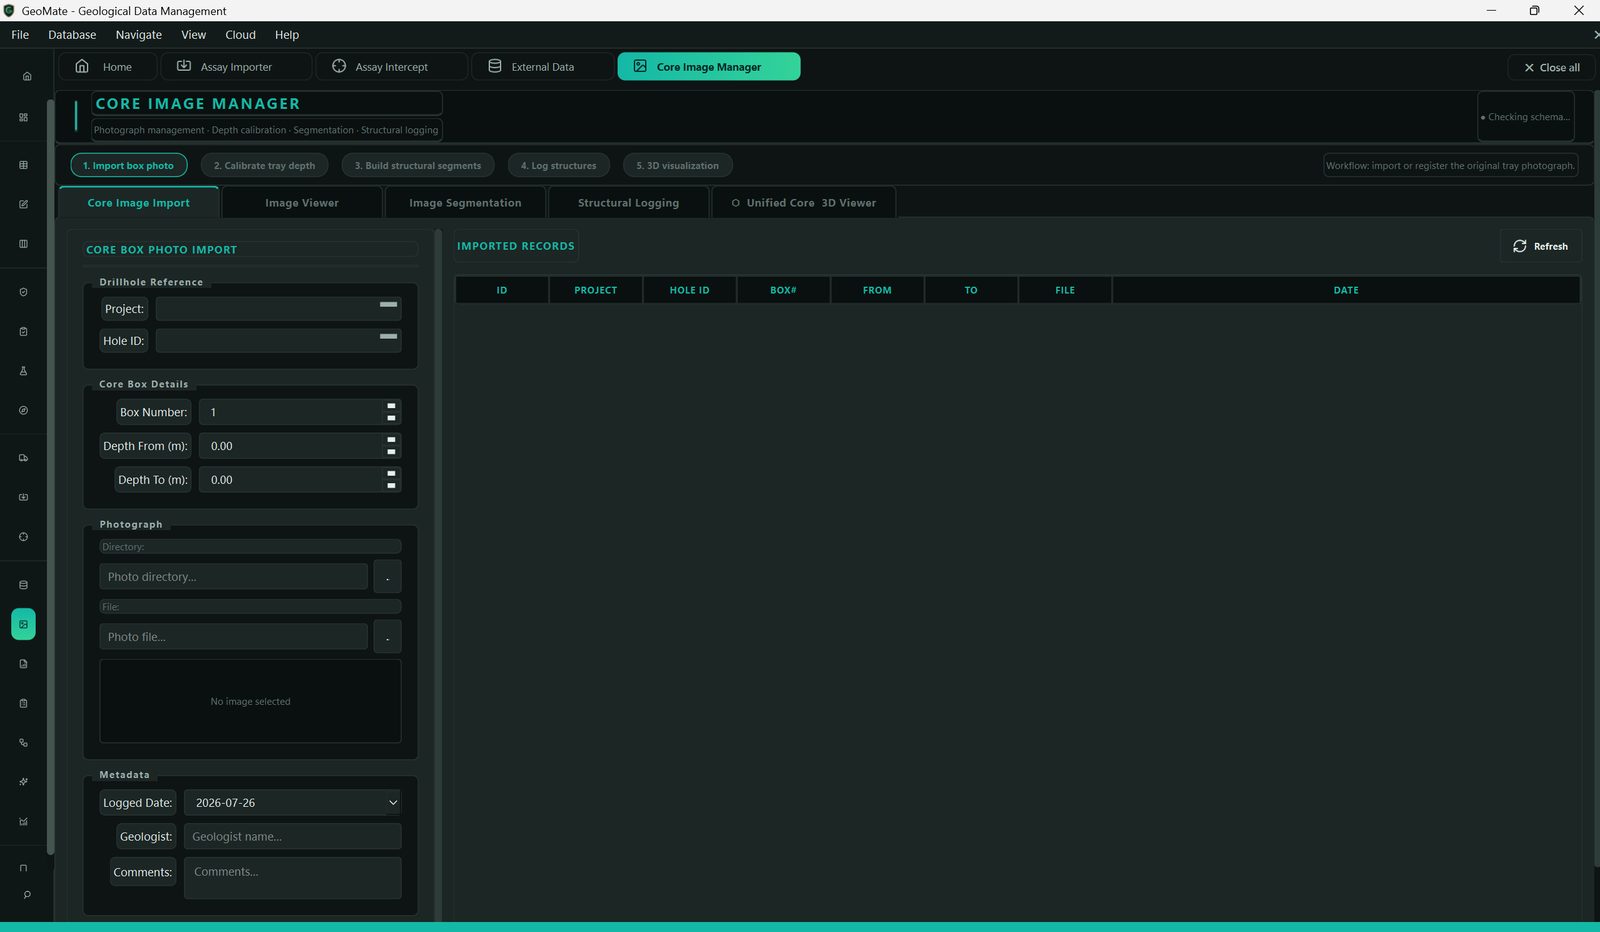Open the home icon in the left sidebar
This screenshot has width=1600, height=932.
(x=27, y=76)
